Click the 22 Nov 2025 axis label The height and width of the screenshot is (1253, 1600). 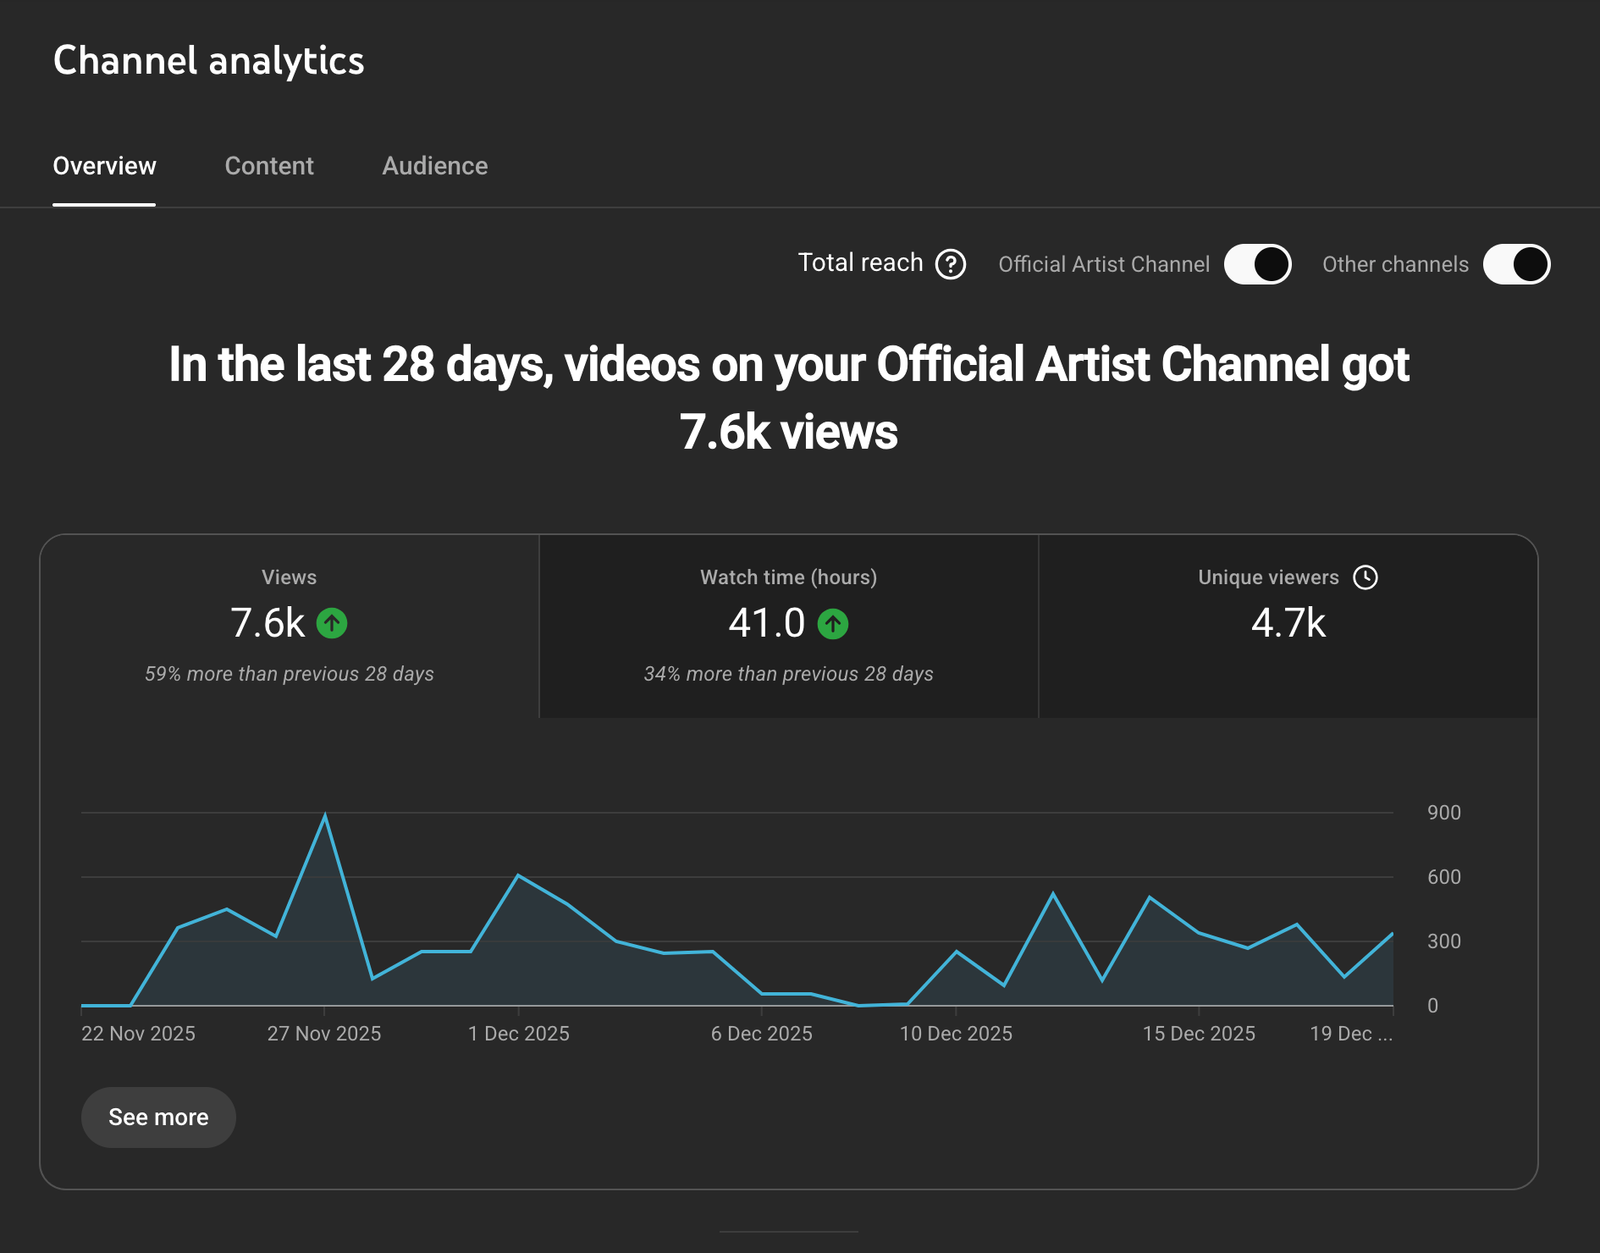pyautogui.click(x=138, y=1034)
